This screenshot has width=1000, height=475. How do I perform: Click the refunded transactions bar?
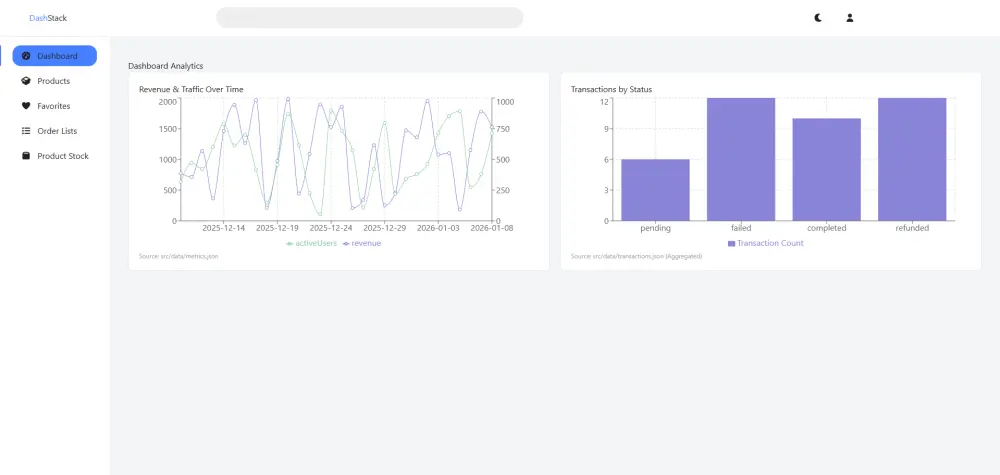coord(912,160)
